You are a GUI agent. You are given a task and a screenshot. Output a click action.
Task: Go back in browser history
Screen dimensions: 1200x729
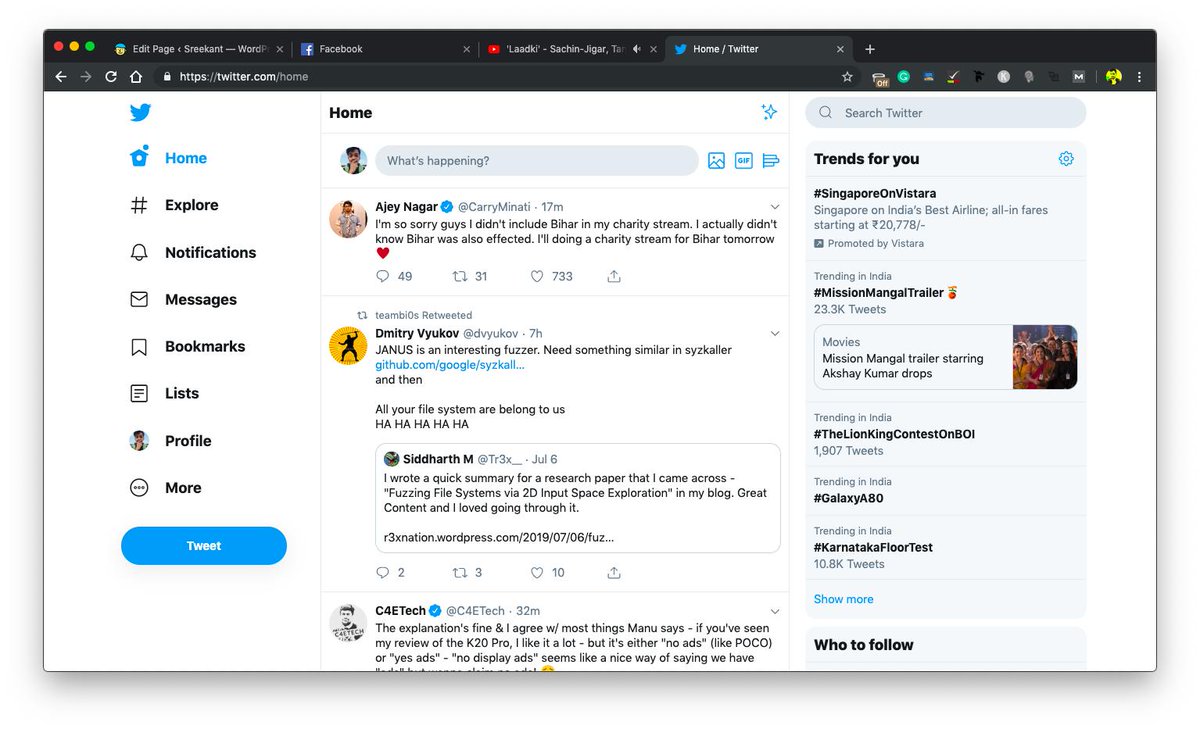[x=61, y=77]
